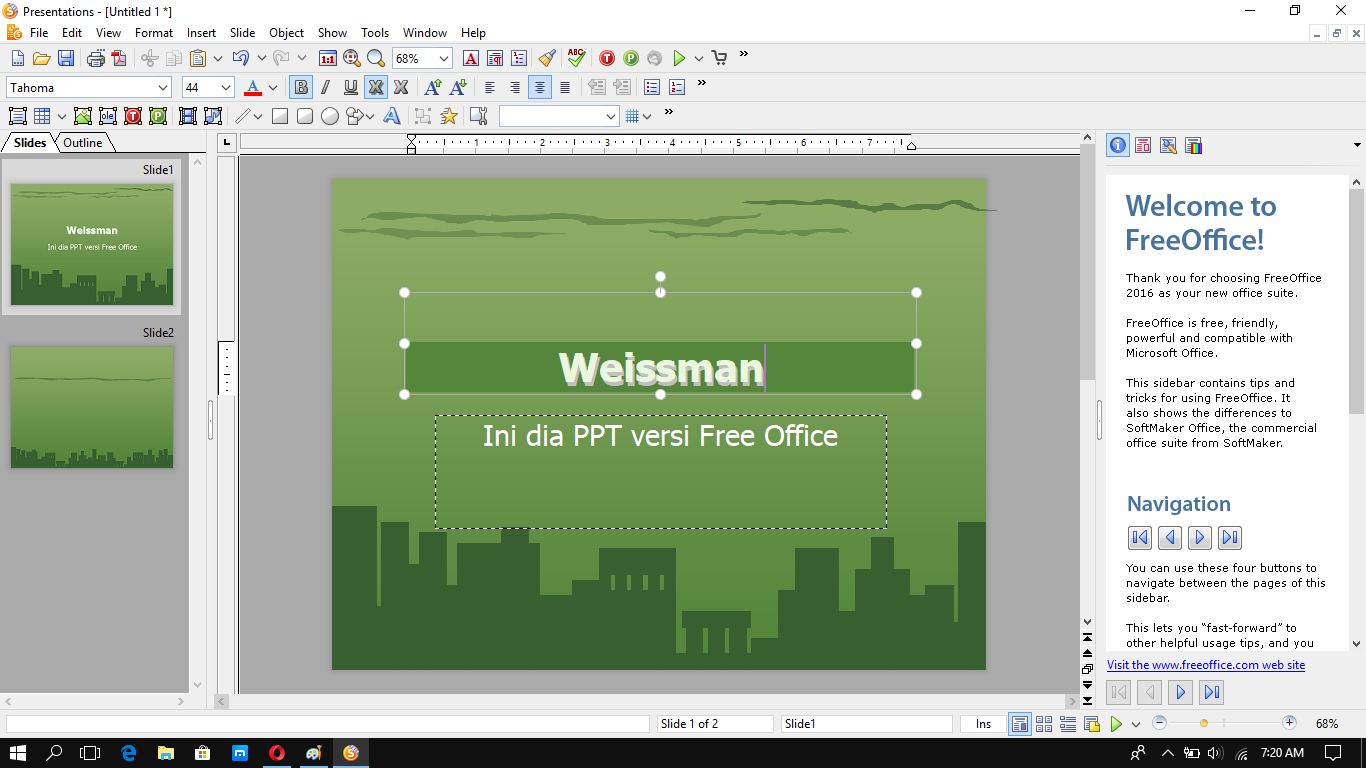Screen dimensions: 1366x768
Task: Launch PlanMaker via the green P icon
Action: coord(631,58)
